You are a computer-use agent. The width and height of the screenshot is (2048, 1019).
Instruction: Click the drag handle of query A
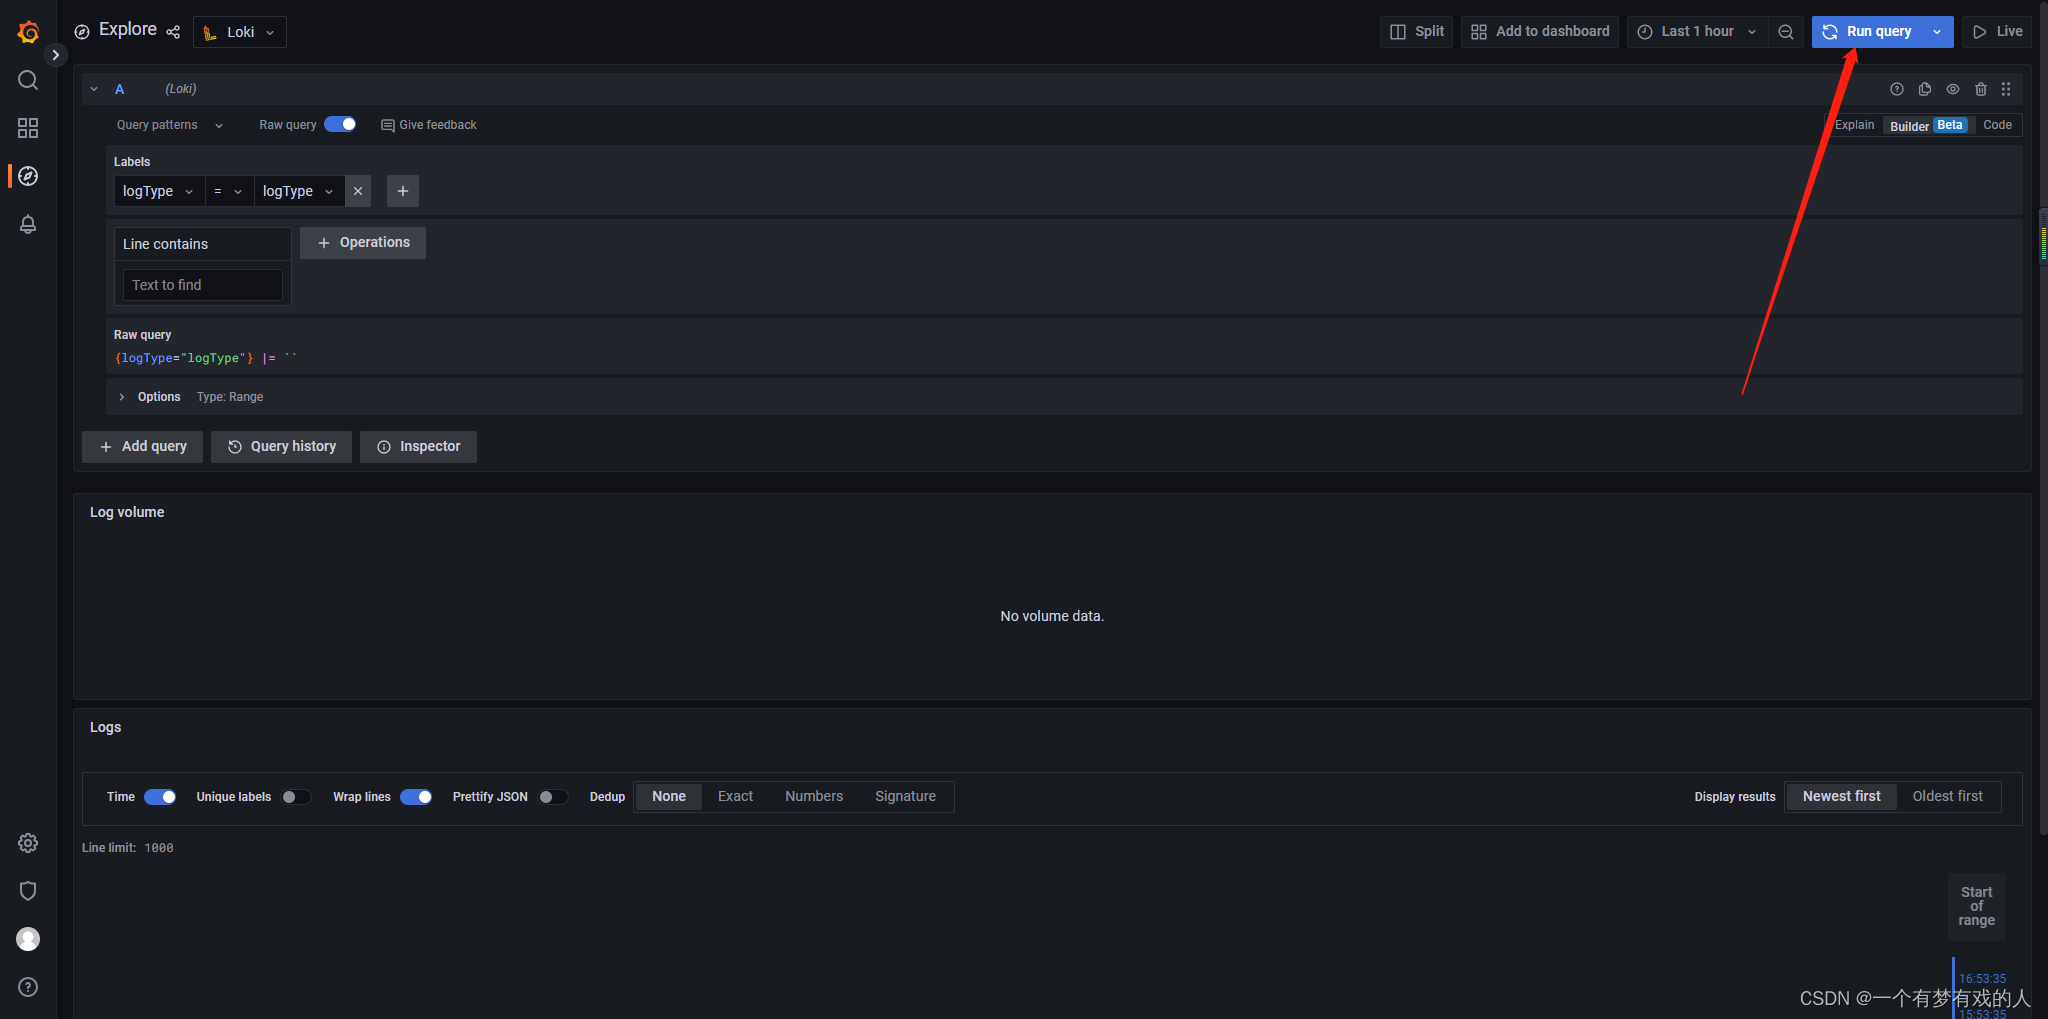[x=2006, y=89]
